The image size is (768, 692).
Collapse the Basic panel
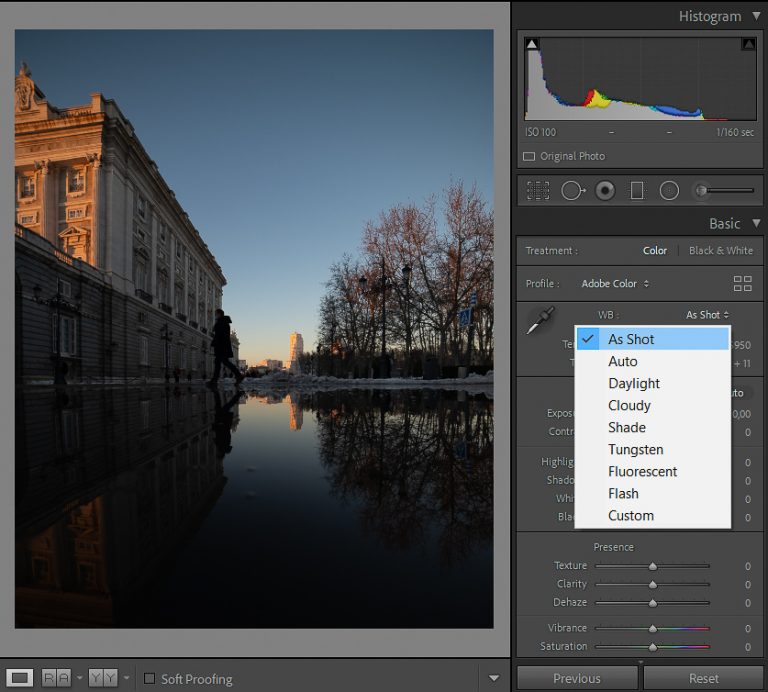[756, 223]
